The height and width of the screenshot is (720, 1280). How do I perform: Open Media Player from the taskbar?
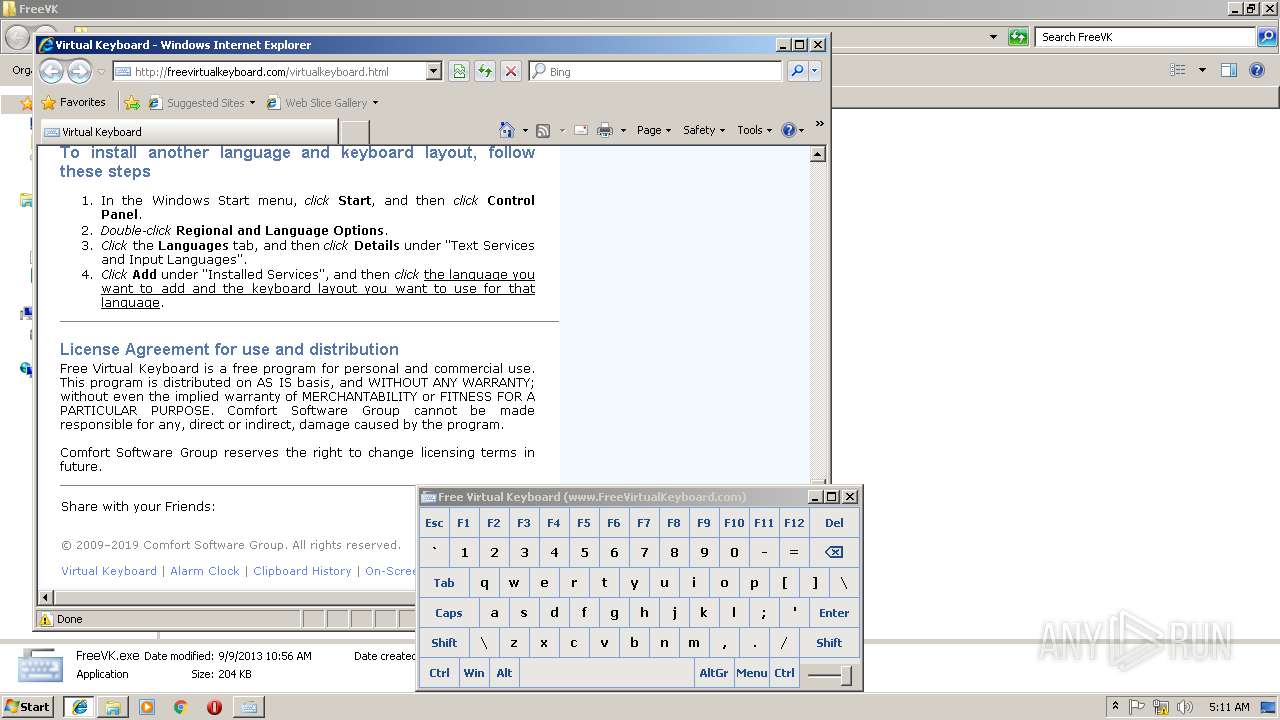pos(147,707)
